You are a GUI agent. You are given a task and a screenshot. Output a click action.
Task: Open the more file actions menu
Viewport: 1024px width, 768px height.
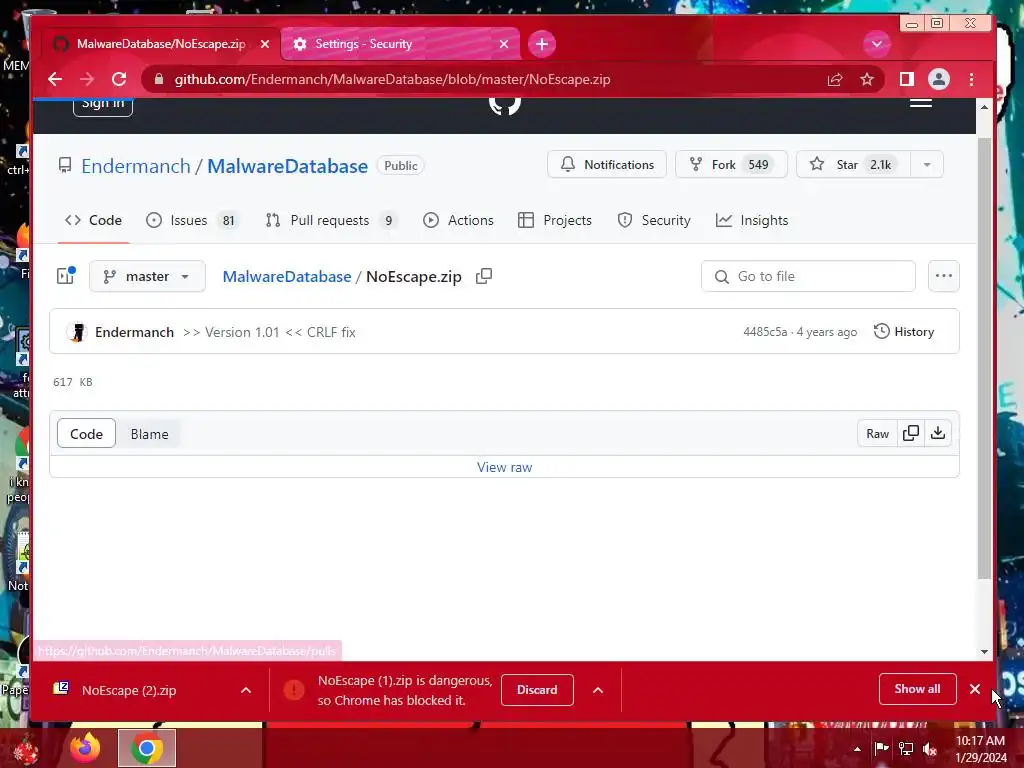pos(944,276)
